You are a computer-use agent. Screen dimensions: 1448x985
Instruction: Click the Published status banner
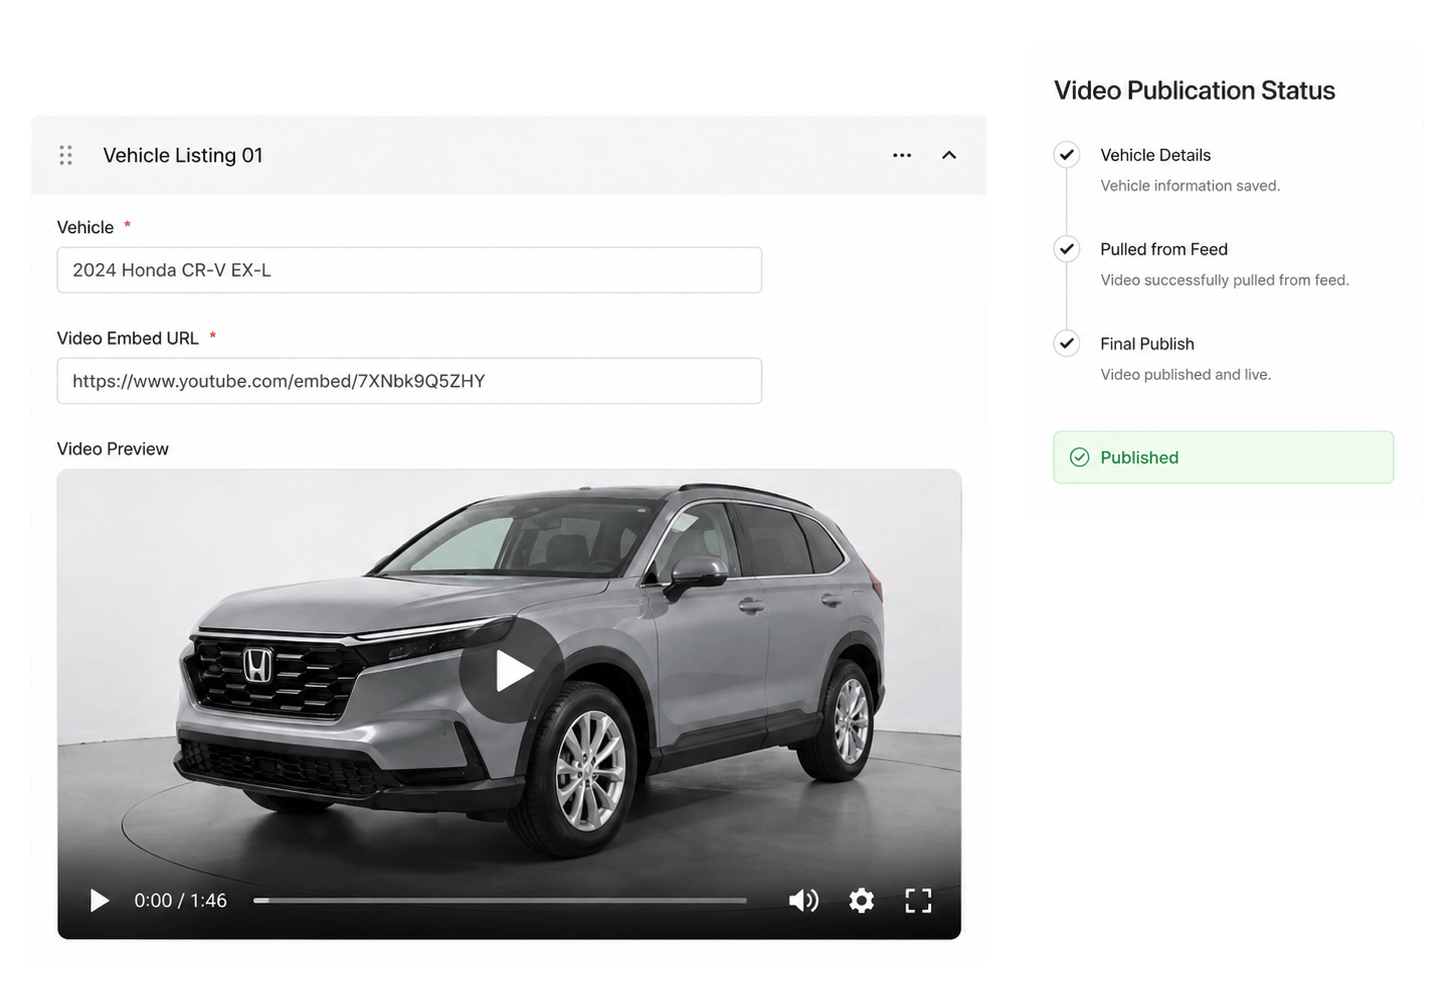tap(1223, 457)
